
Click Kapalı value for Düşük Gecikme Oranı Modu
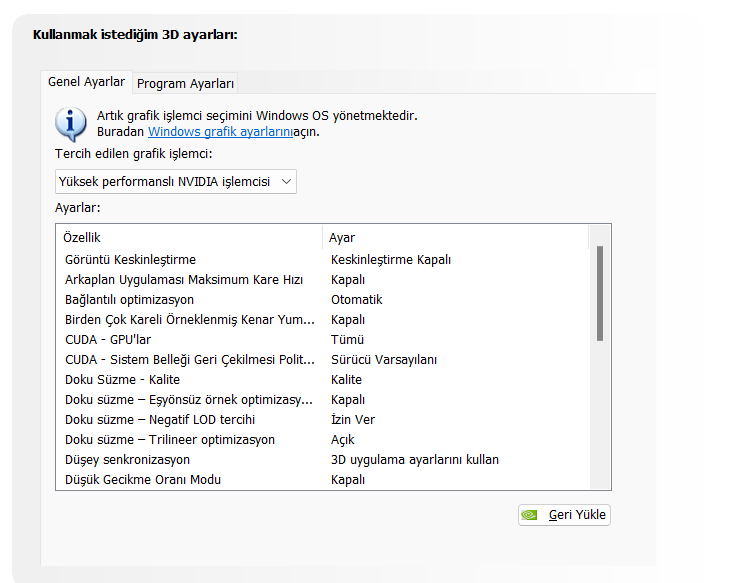pyautogui.click(x=348, y=480)
